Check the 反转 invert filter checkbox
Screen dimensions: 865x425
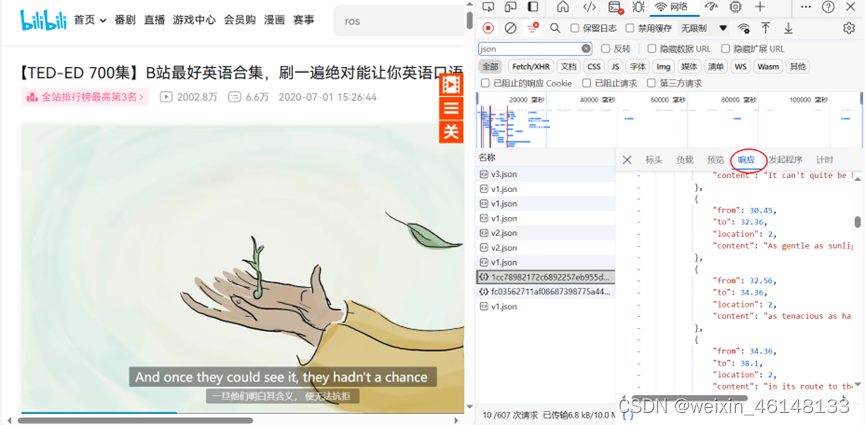(x=605, y=49)
